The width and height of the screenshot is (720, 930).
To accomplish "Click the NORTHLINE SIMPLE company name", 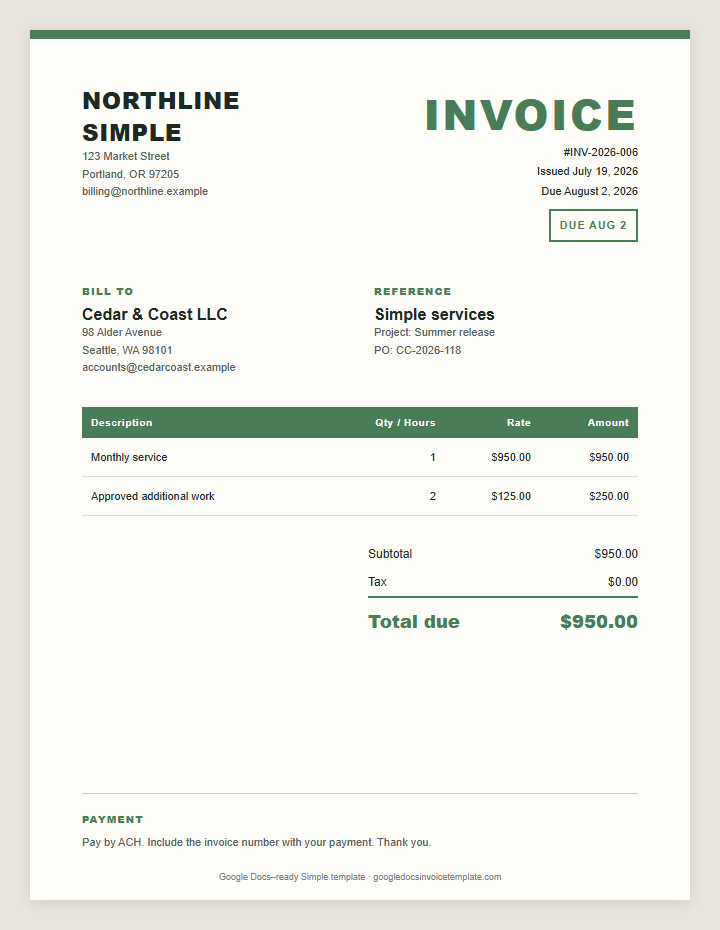I will click(161, 116).
